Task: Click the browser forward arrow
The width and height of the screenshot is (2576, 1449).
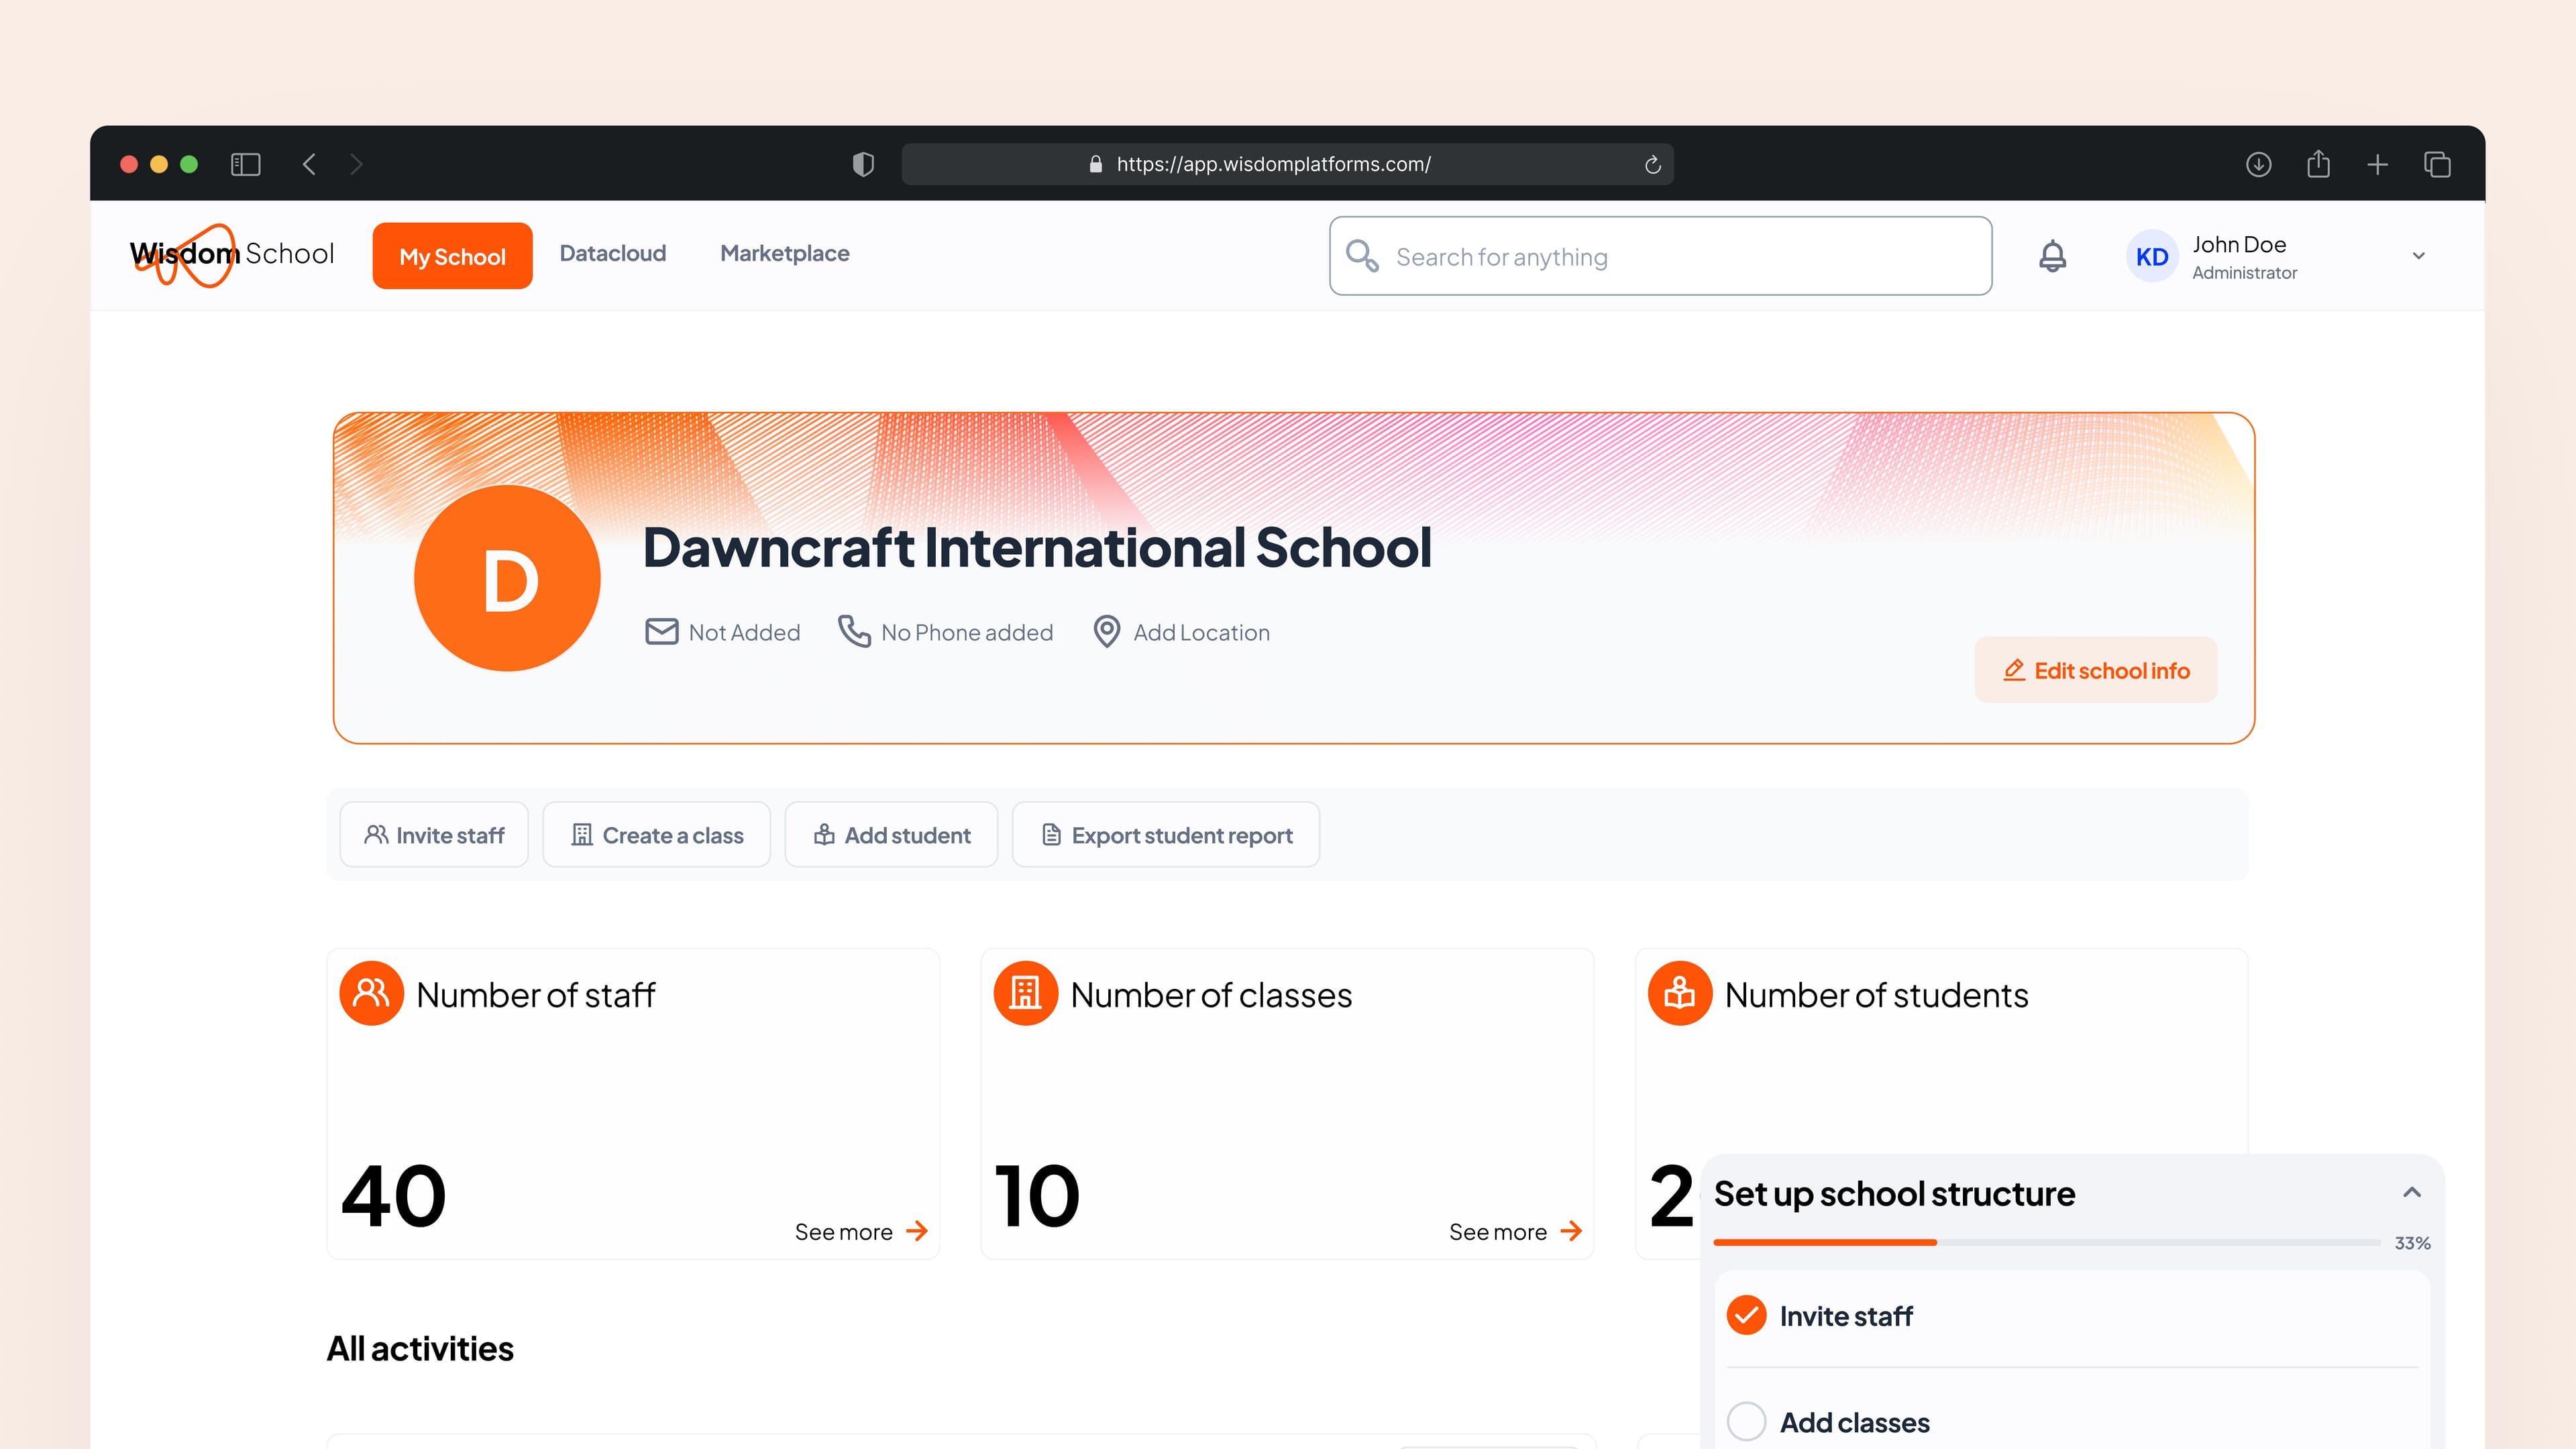Action: pos(356,164)
